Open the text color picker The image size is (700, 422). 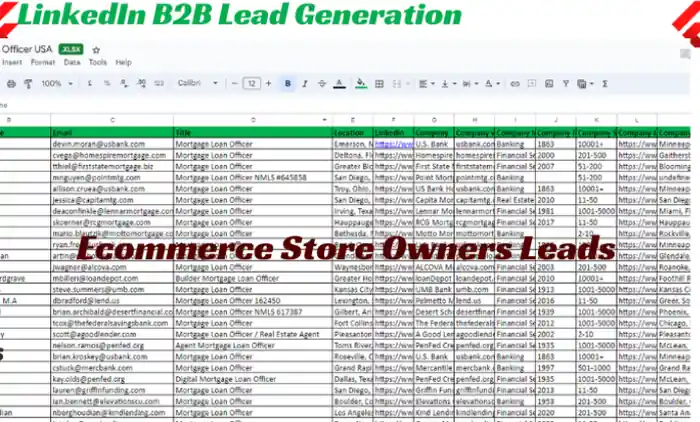pos(339,84)
